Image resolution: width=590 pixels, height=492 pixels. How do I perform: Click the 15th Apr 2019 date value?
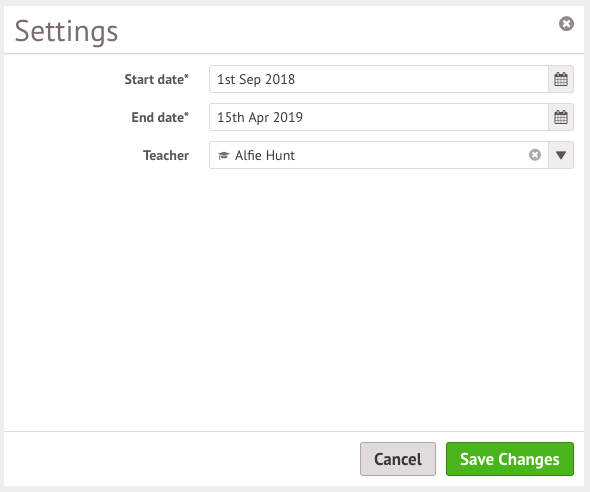click(260, 117)
